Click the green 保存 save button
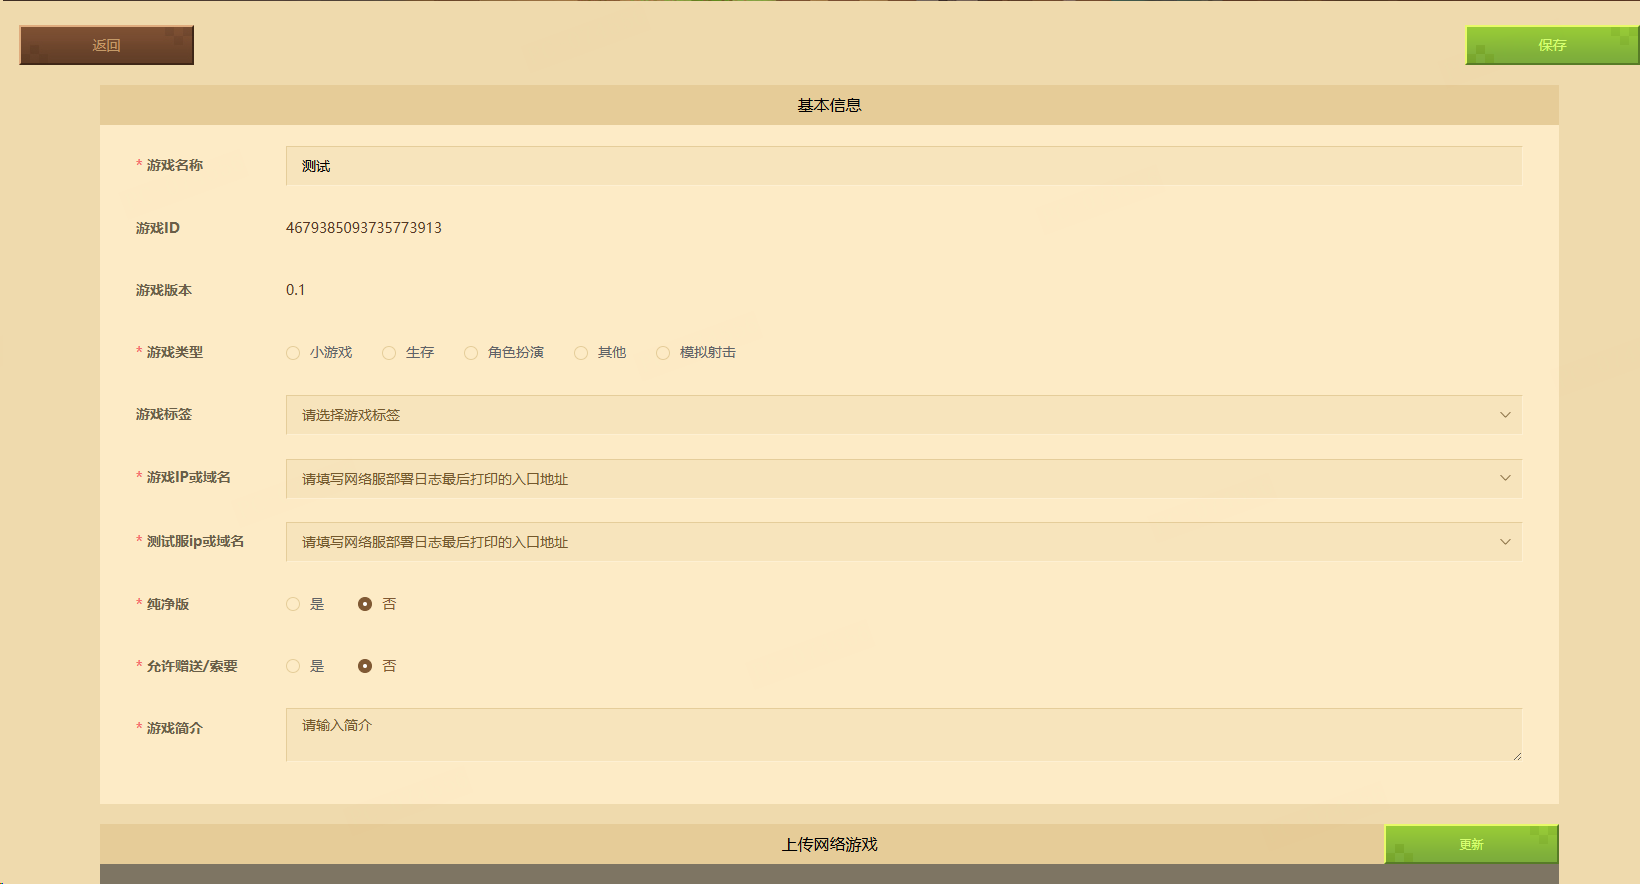This screenshot has height=884, width=1640. tap(1551, 45)
